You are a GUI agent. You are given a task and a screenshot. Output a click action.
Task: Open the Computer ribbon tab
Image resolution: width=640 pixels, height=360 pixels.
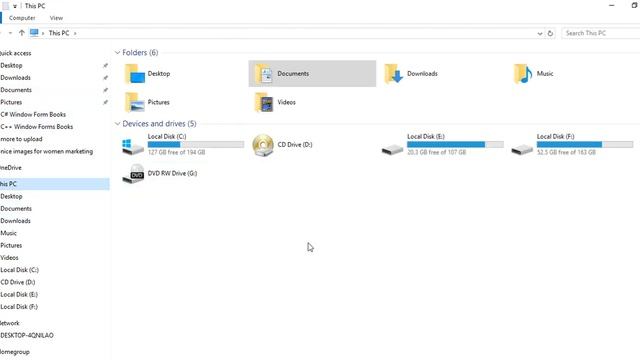coord(22,18)
